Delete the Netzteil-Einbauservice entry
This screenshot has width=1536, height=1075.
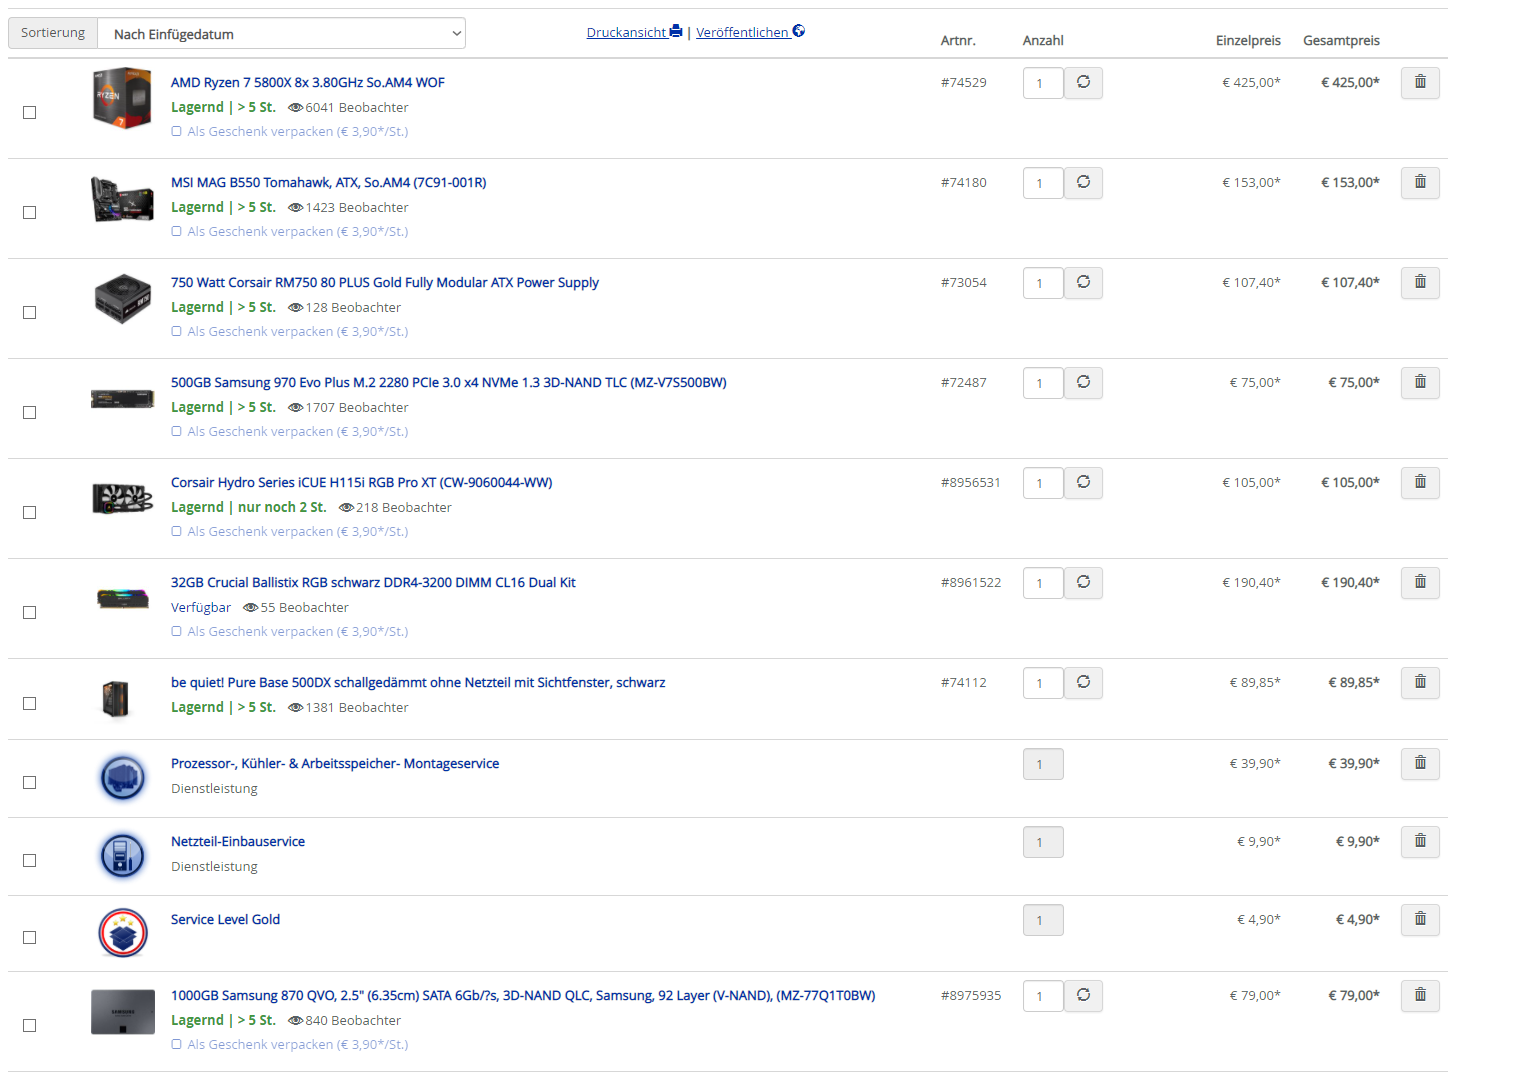pos(1420,842)
